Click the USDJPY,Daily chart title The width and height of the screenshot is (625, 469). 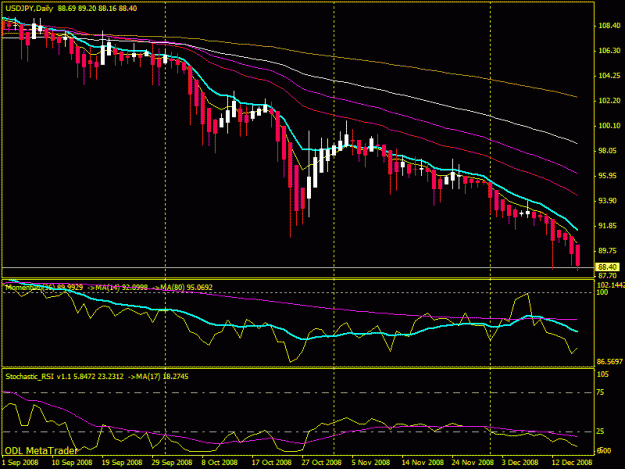point(29,8)
